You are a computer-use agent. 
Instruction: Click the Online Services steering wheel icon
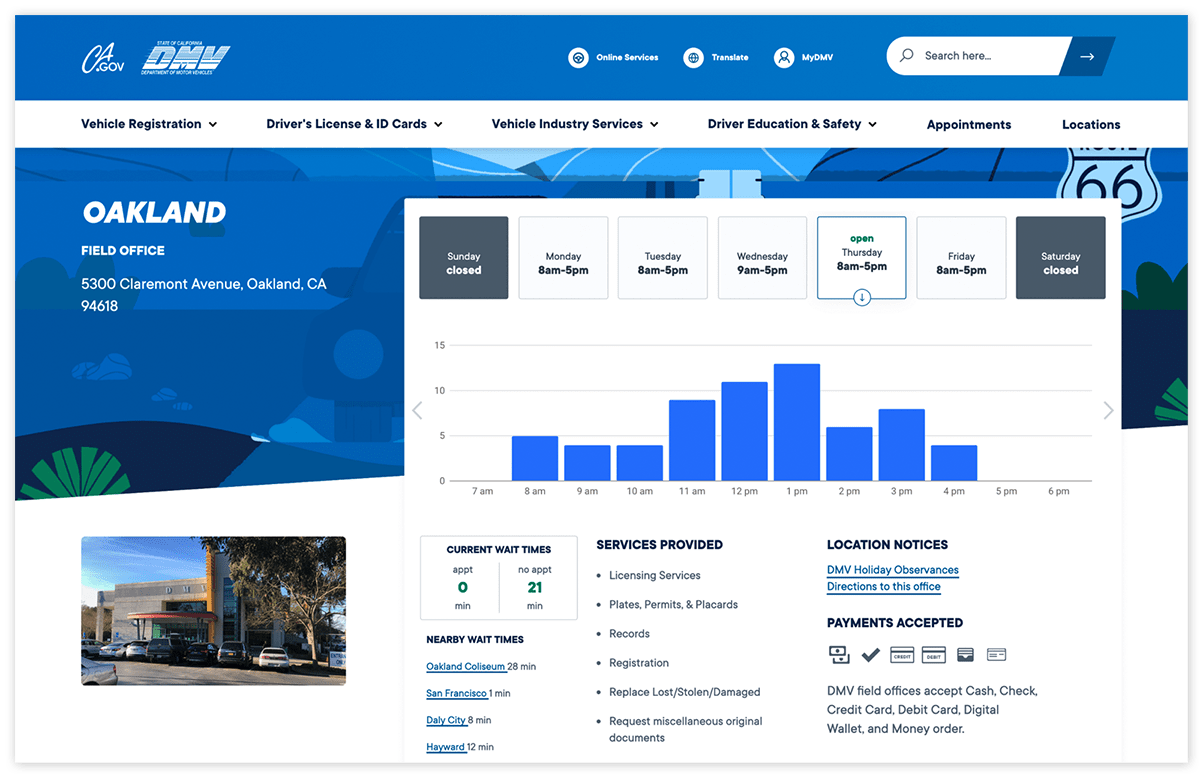click(x=578, y=58)
